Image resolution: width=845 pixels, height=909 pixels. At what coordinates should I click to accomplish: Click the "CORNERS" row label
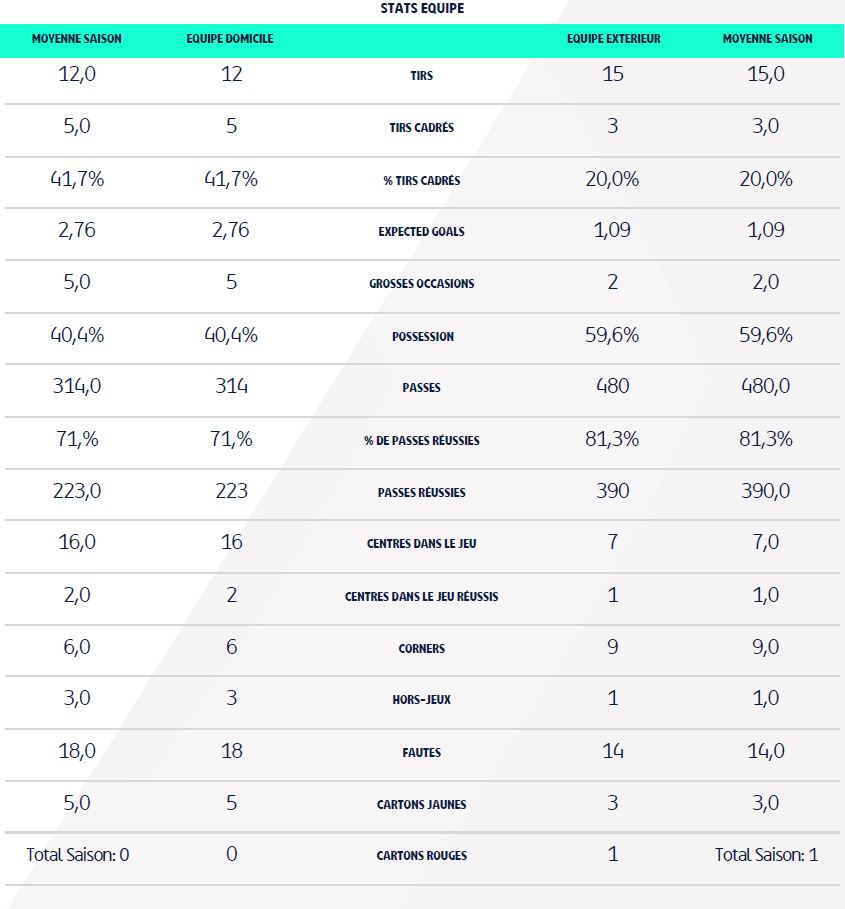coord(421,649)
